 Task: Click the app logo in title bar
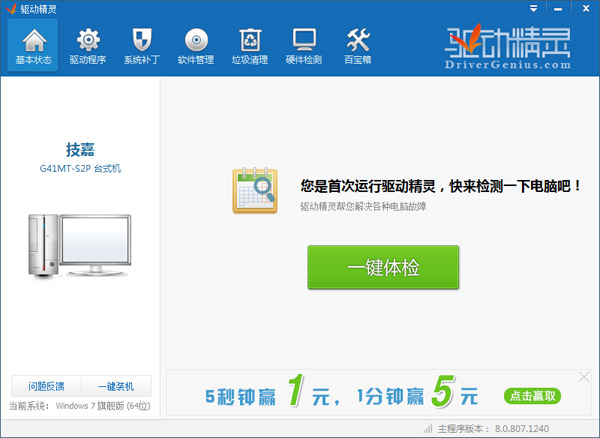coord(11,9)
